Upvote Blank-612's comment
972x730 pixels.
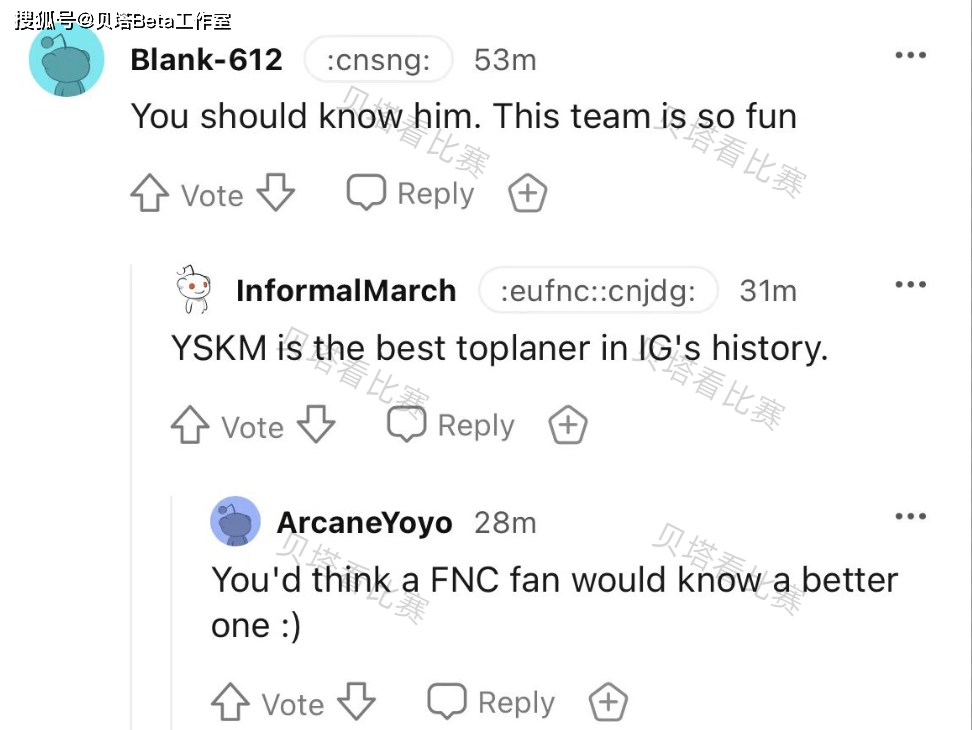tap(150, 194)
